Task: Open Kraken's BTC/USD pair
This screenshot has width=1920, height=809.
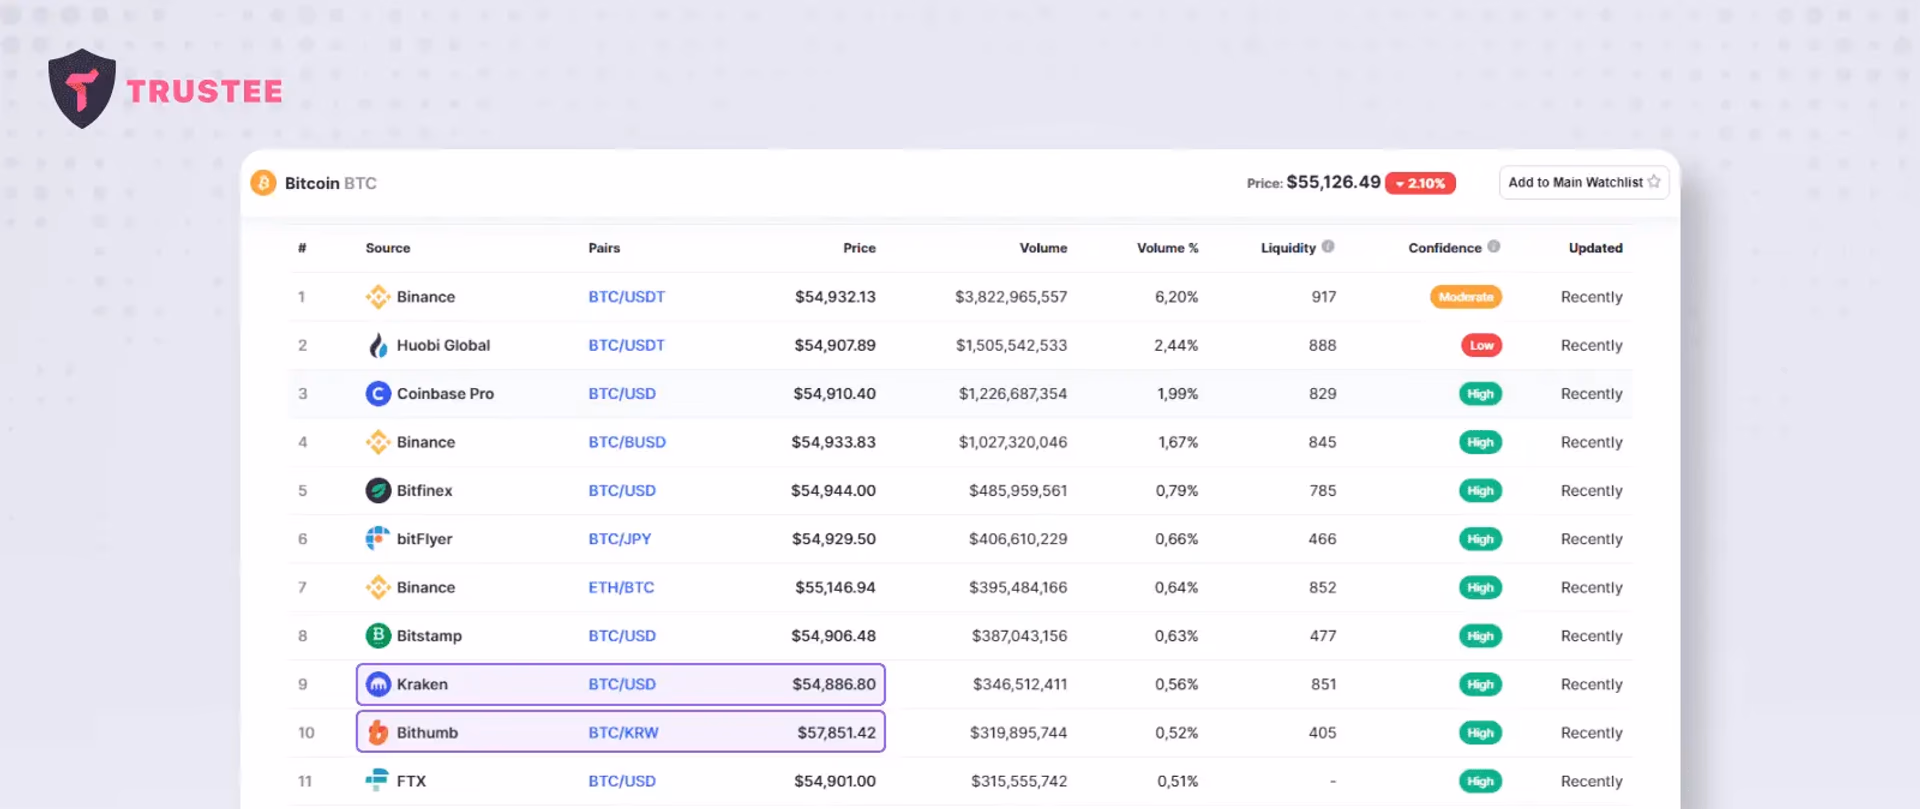Action: coord(622,684)
